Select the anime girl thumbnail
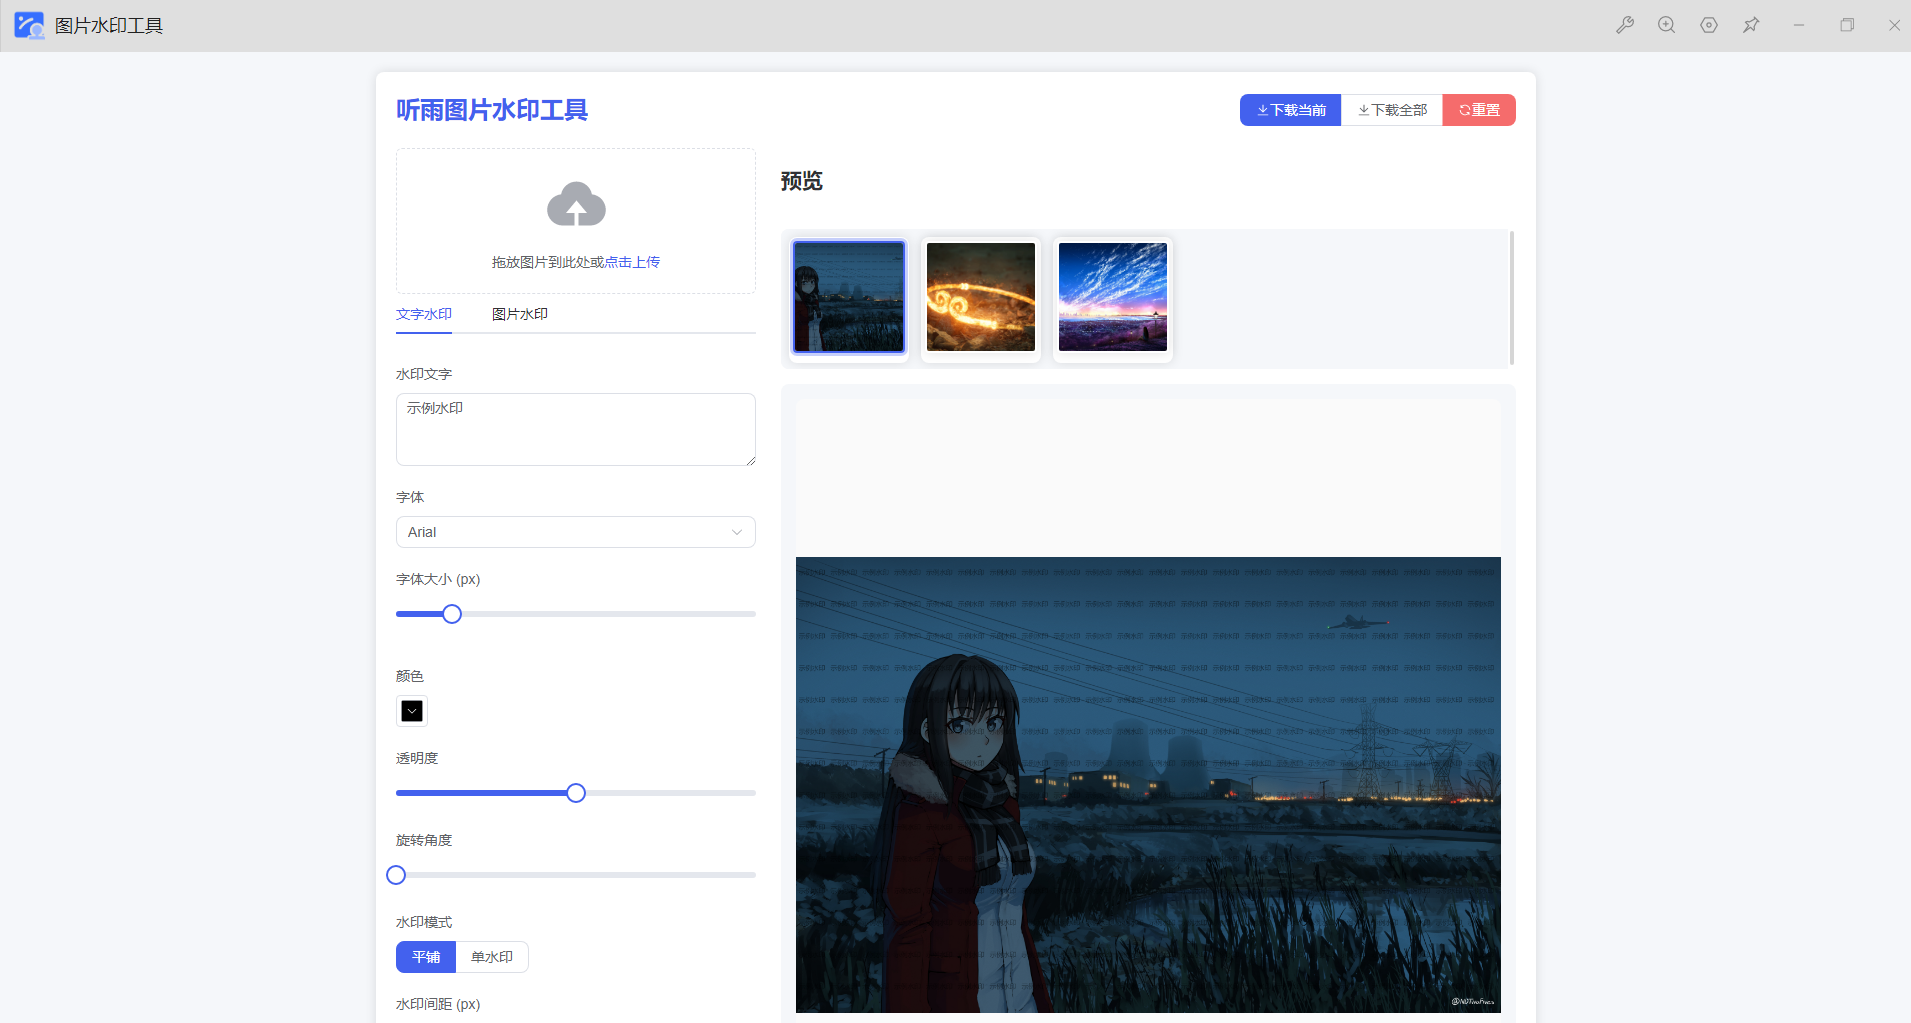The image size is (1911, 1023). coord(849,297)
